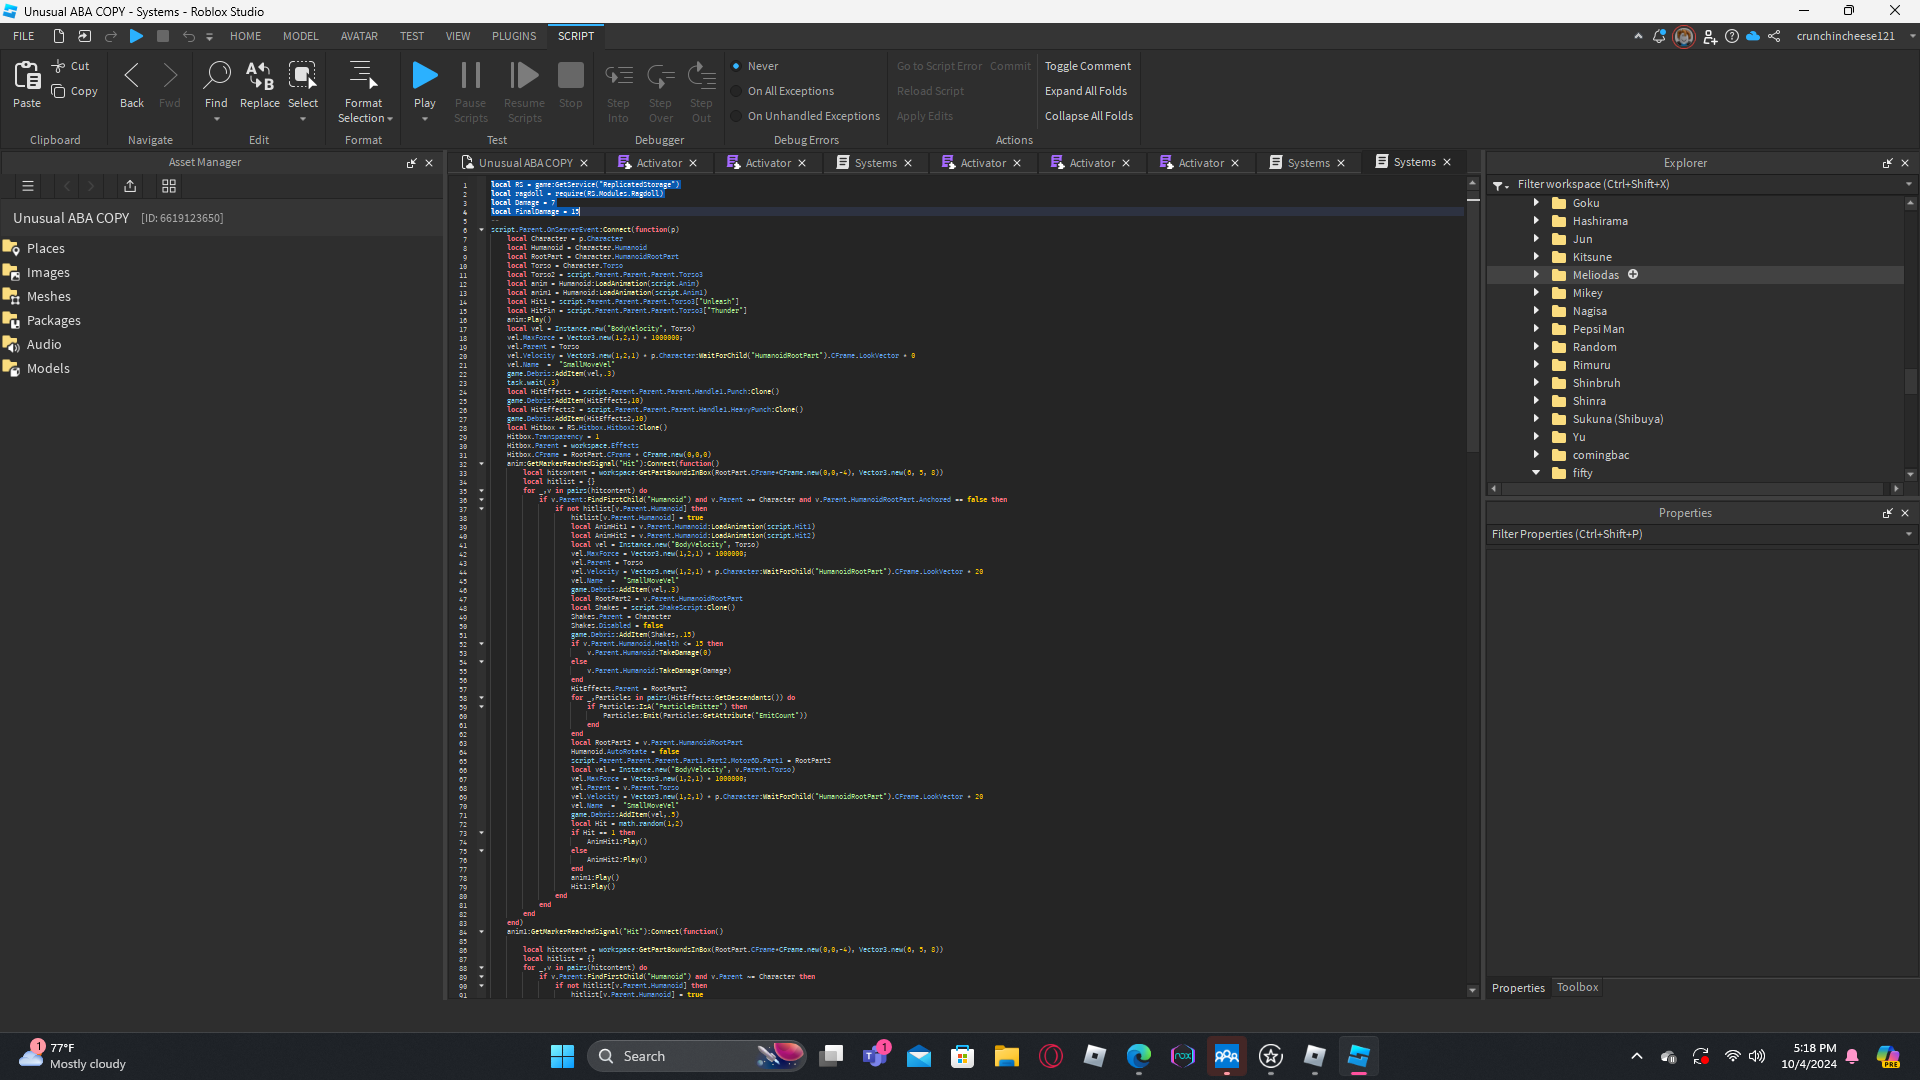The width and height of the screenshot is (1920, 1080).
Task: Click the Undo arrow in top toolbar
Action: (x=188, y=36)
